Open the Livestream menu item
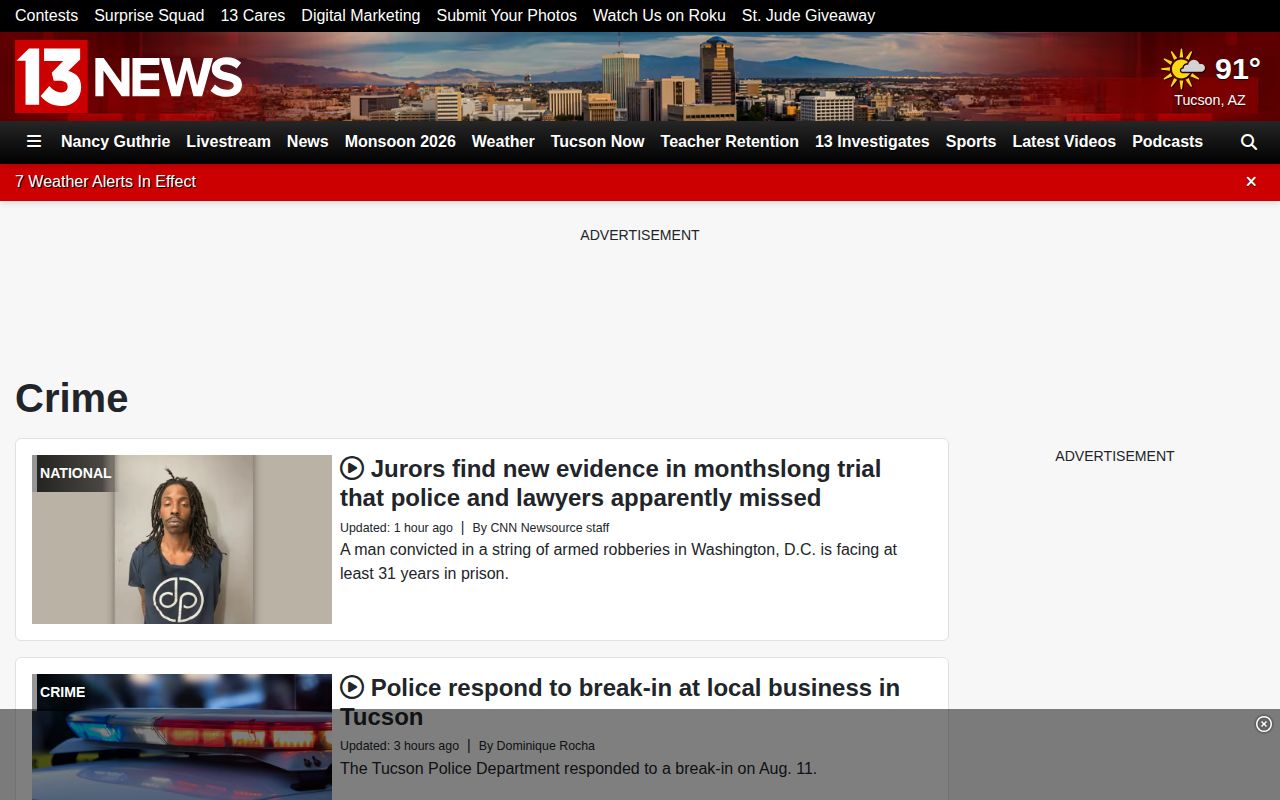The height and width of the screenshot is (800, 1280). 228,142
